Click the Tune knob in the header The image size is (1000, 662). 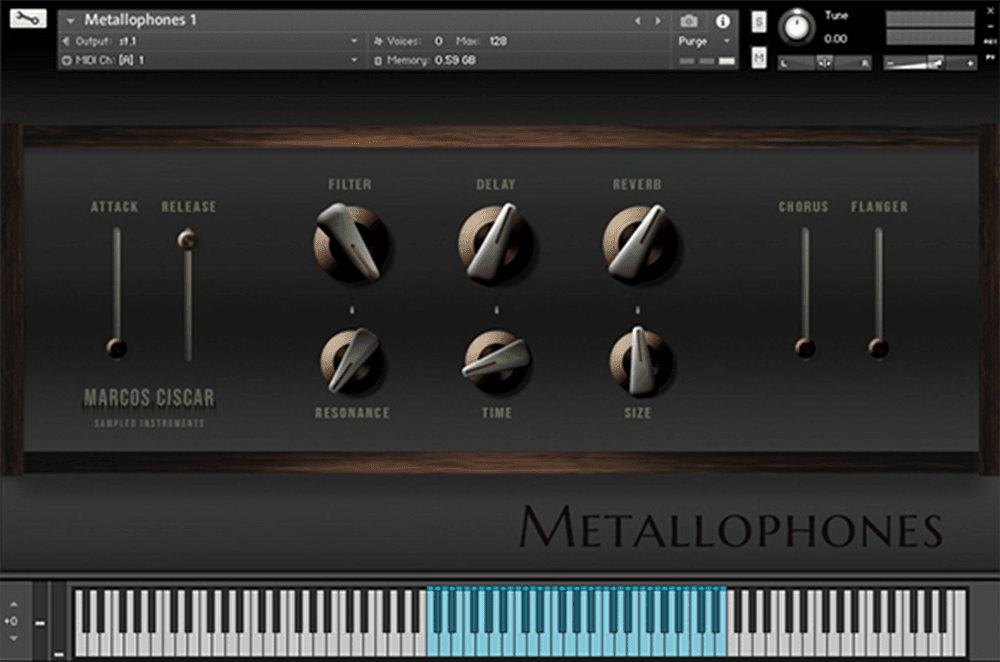pos(796,28)
